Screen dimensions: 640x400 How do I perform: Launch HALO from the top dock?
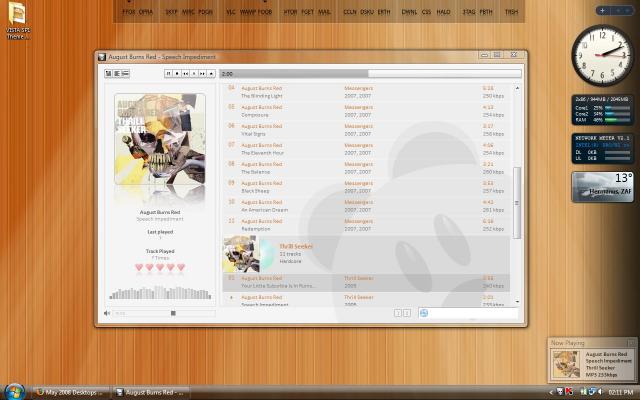(x=443, y=12)
